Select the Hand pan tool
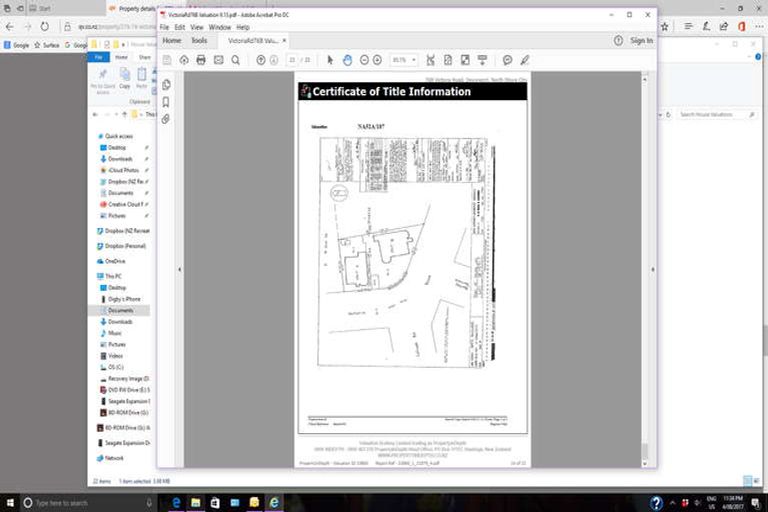 tap(347, 60)
